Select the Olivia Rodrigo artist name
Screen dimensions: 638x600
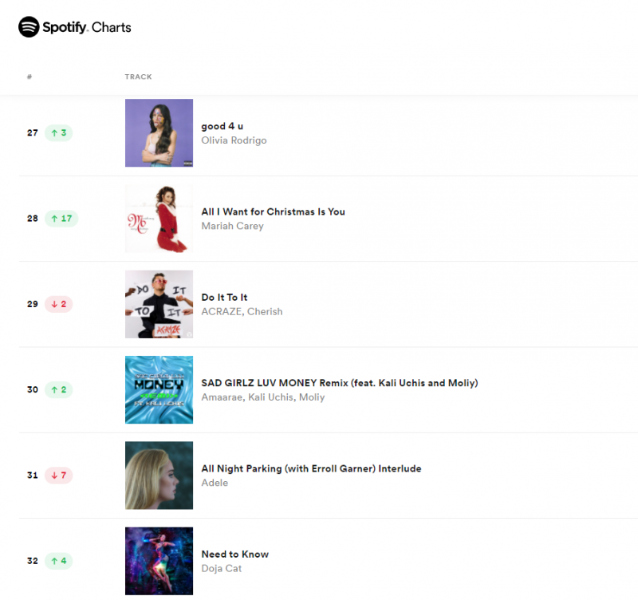234,140
